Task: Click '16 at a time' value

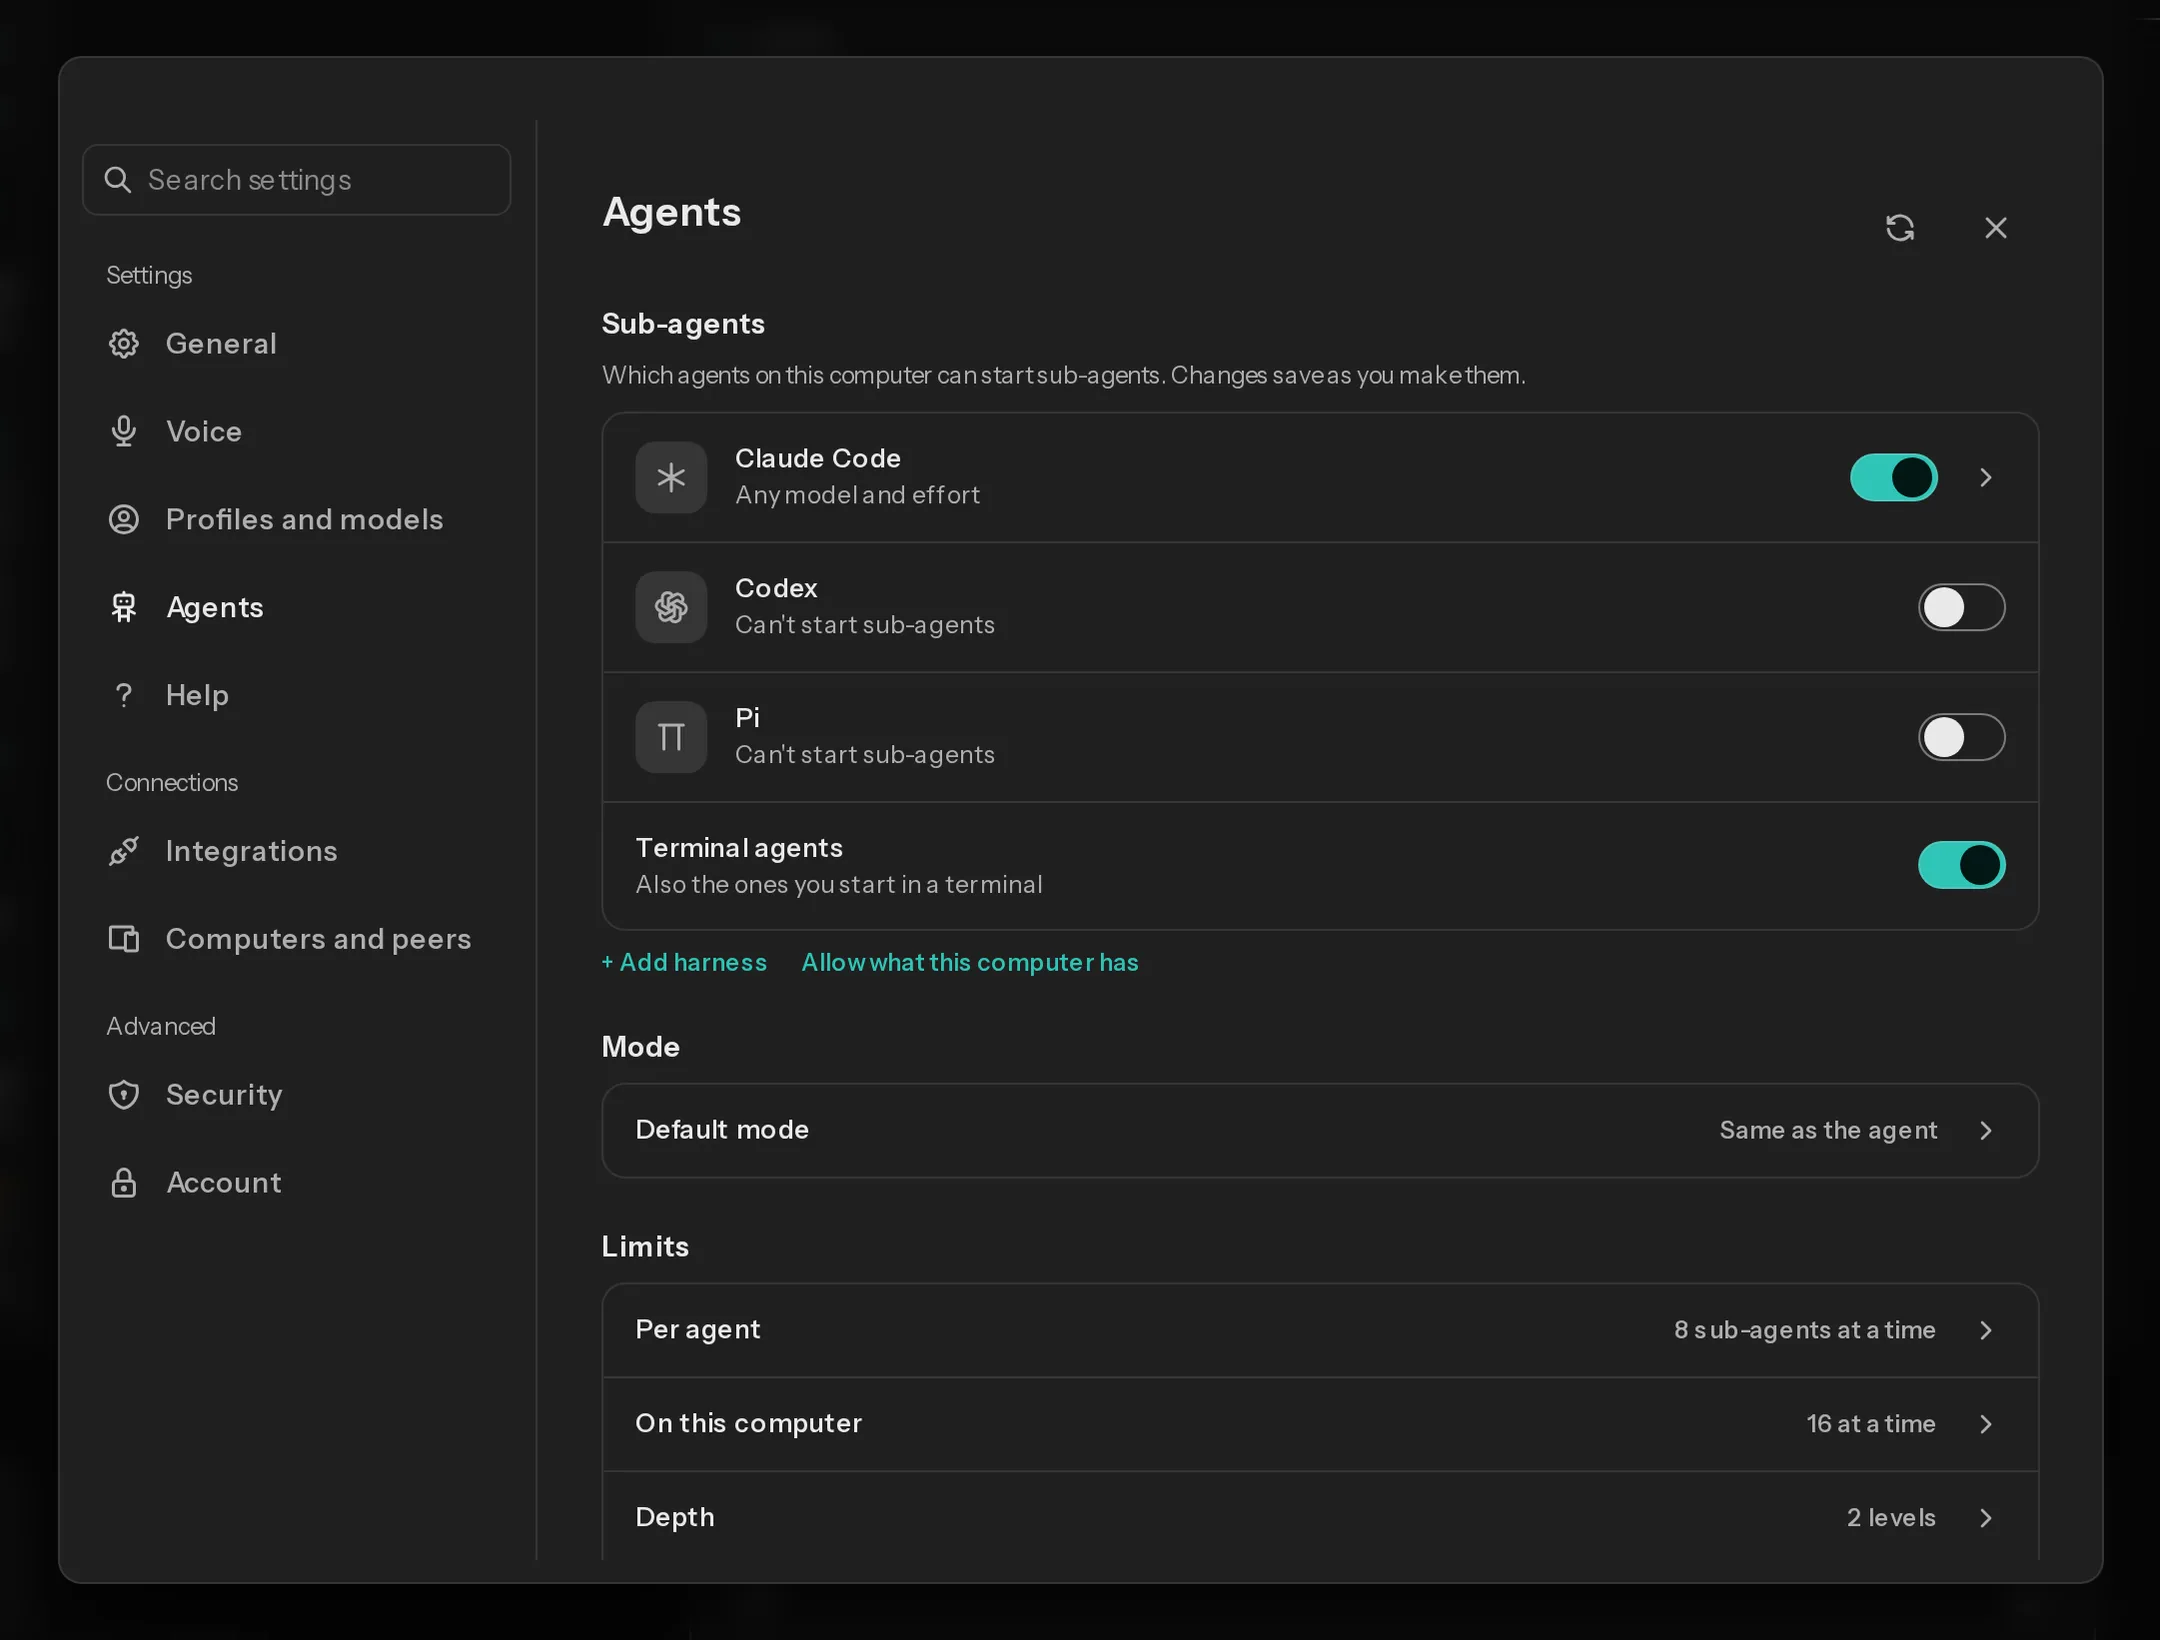Action: (x=1871, y=1424)
